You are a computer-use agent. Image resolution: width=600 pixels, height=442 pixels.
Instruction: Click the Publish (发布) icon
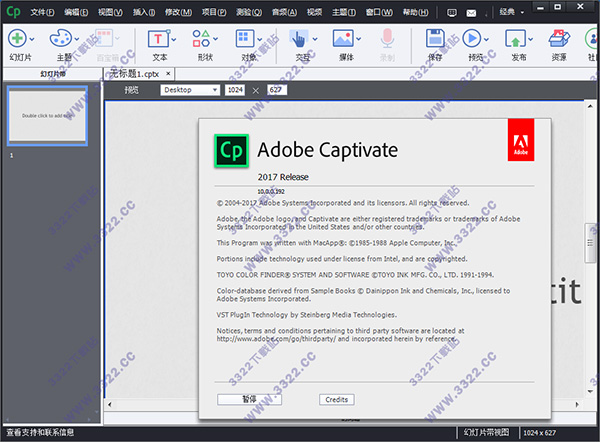tap(515, 38)
